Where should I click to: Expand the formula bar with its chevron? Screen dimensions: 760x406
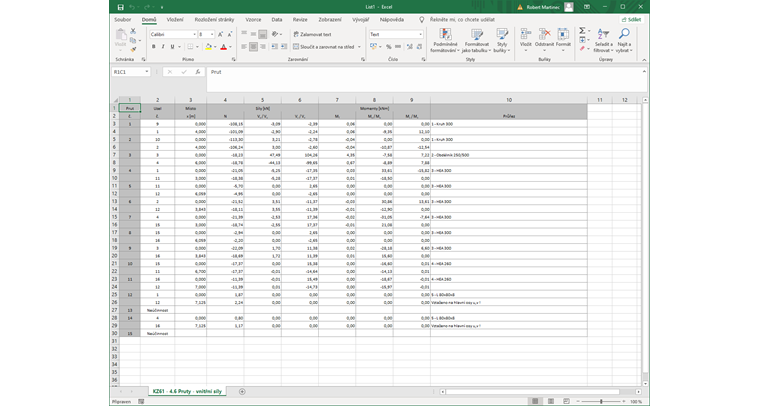[x=644, y=72]
